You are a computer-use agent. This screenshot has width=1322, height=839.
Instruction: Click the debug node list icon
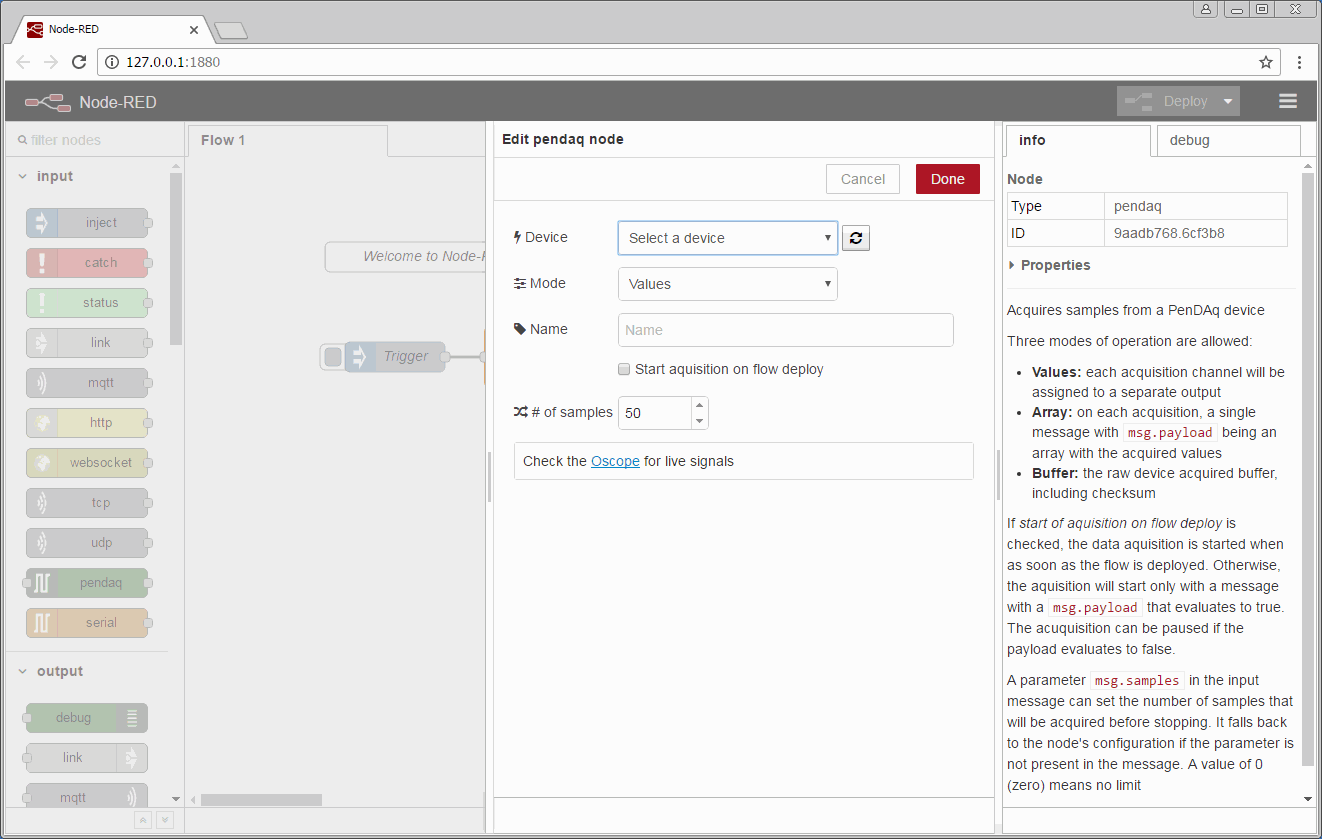(132, 718)
